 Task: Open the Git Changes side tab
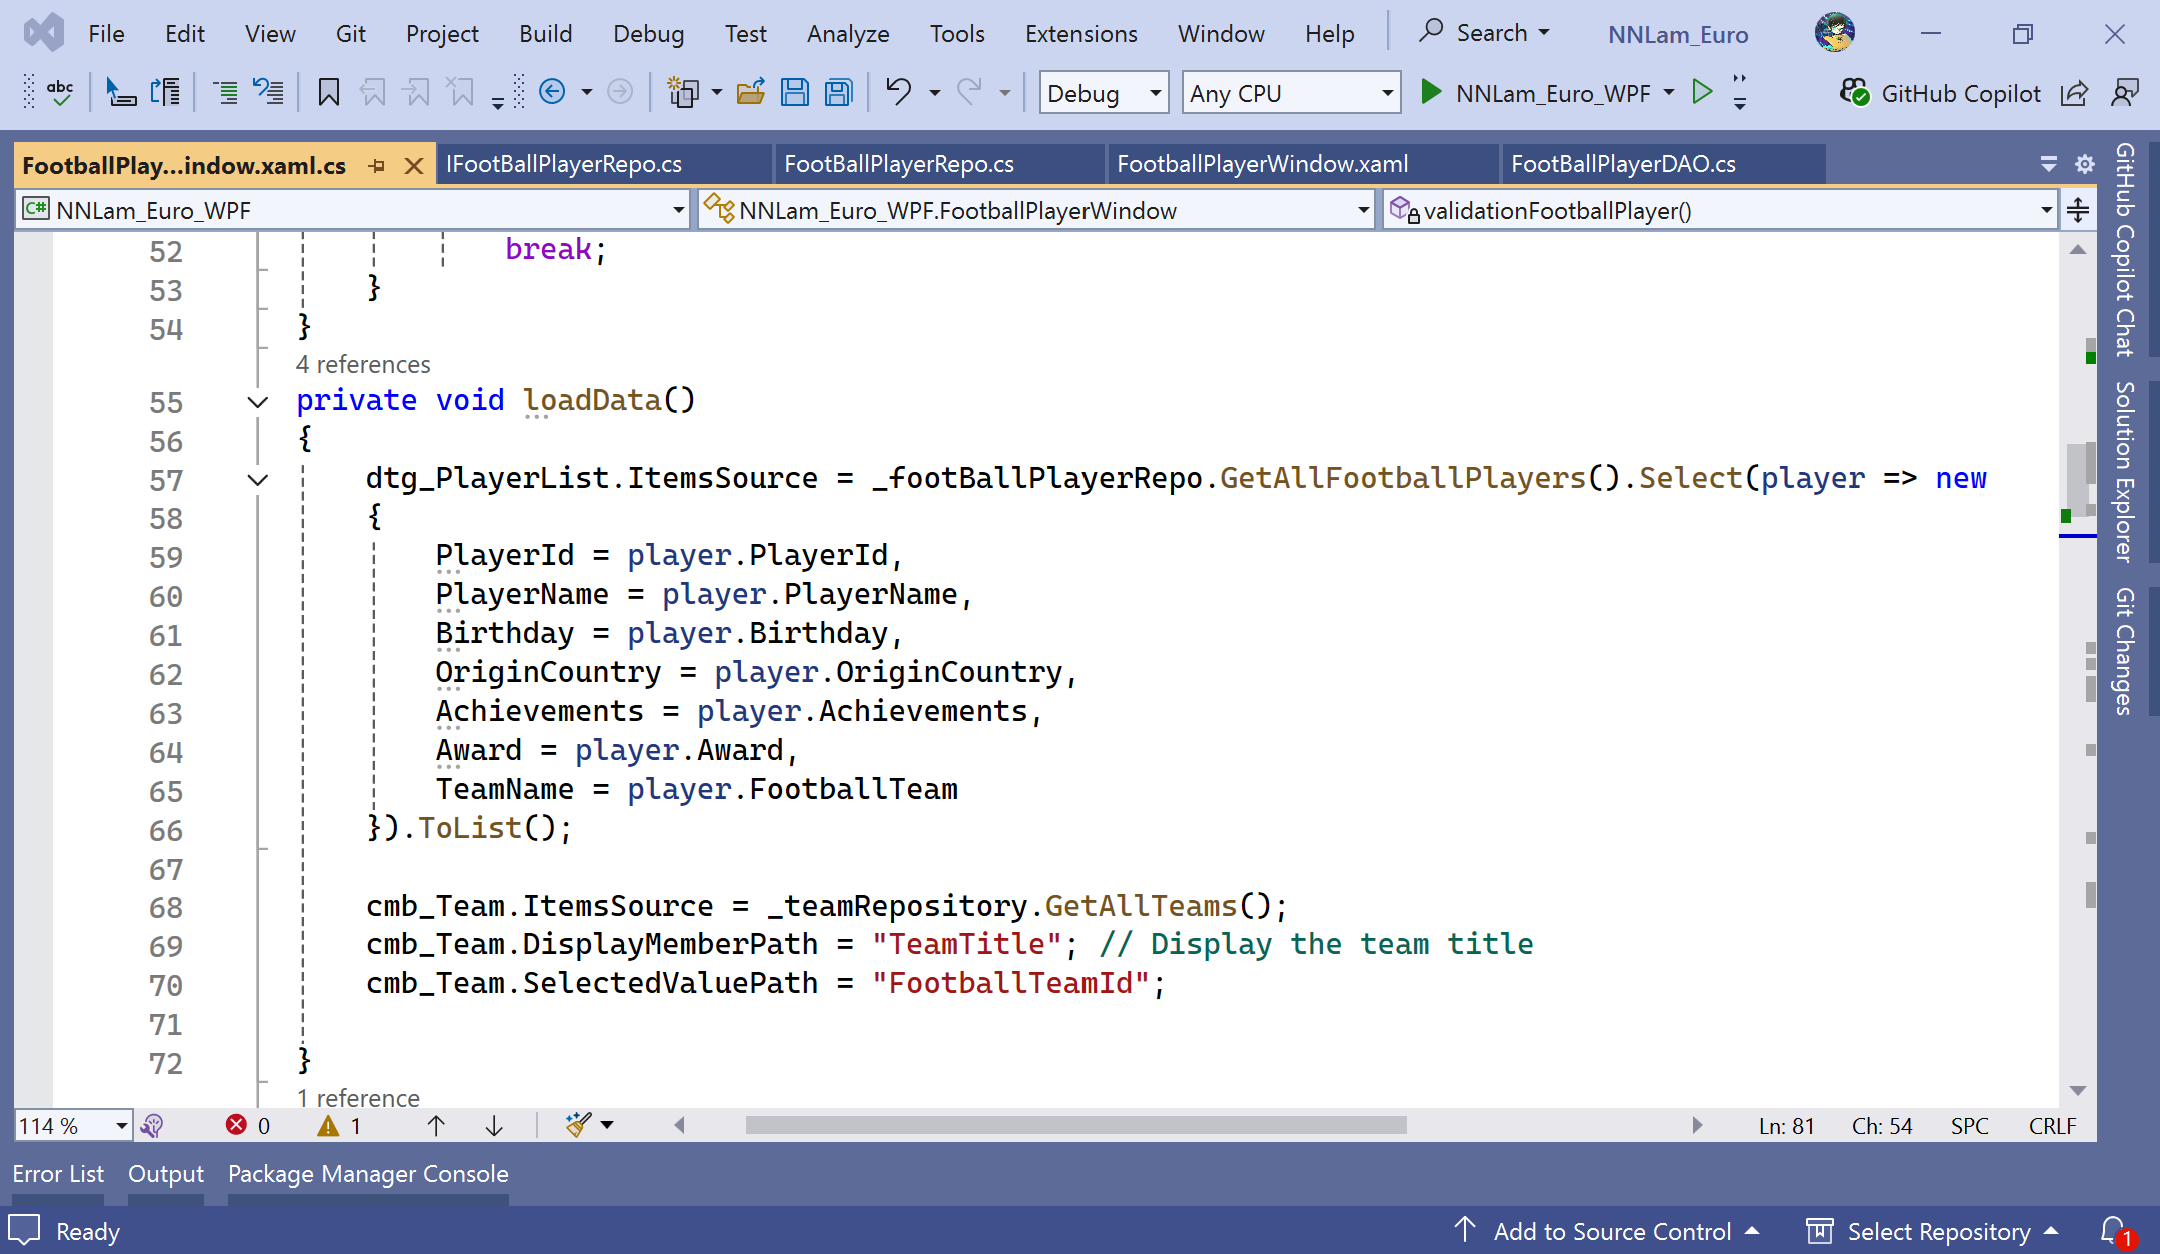[2126, 652]
